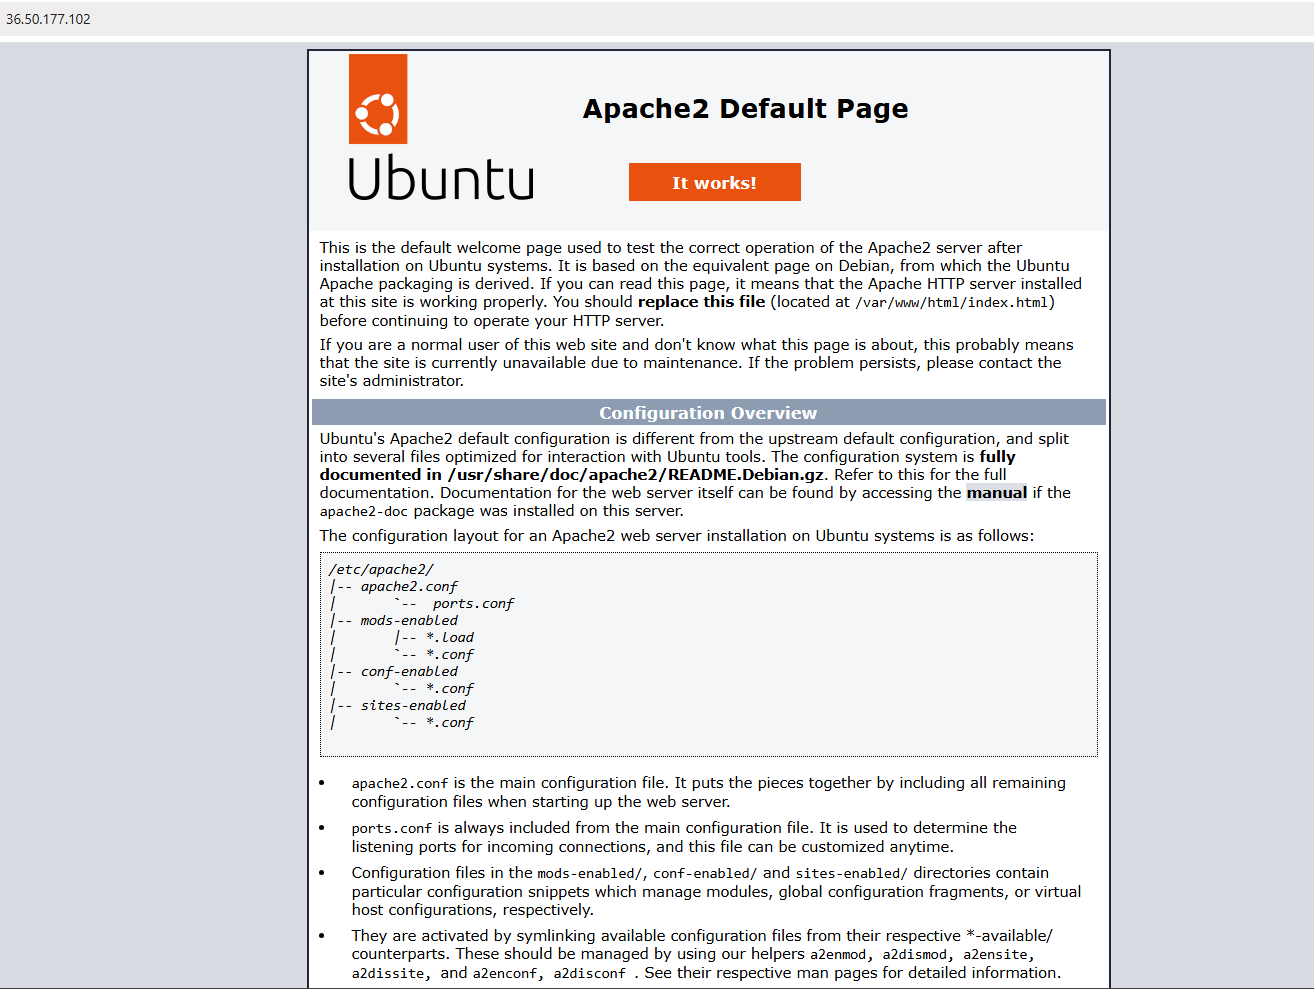Screen dimensions: 1314x989
Task: Click the orange "It works!" banner
Action: (x=715, y=182)
